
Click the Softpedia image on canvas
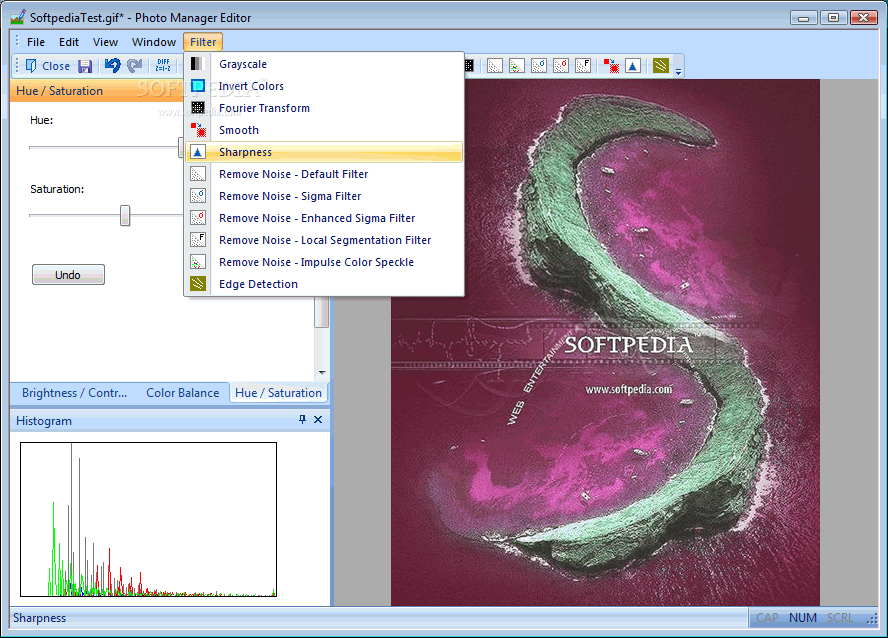[x=605, y=342]
